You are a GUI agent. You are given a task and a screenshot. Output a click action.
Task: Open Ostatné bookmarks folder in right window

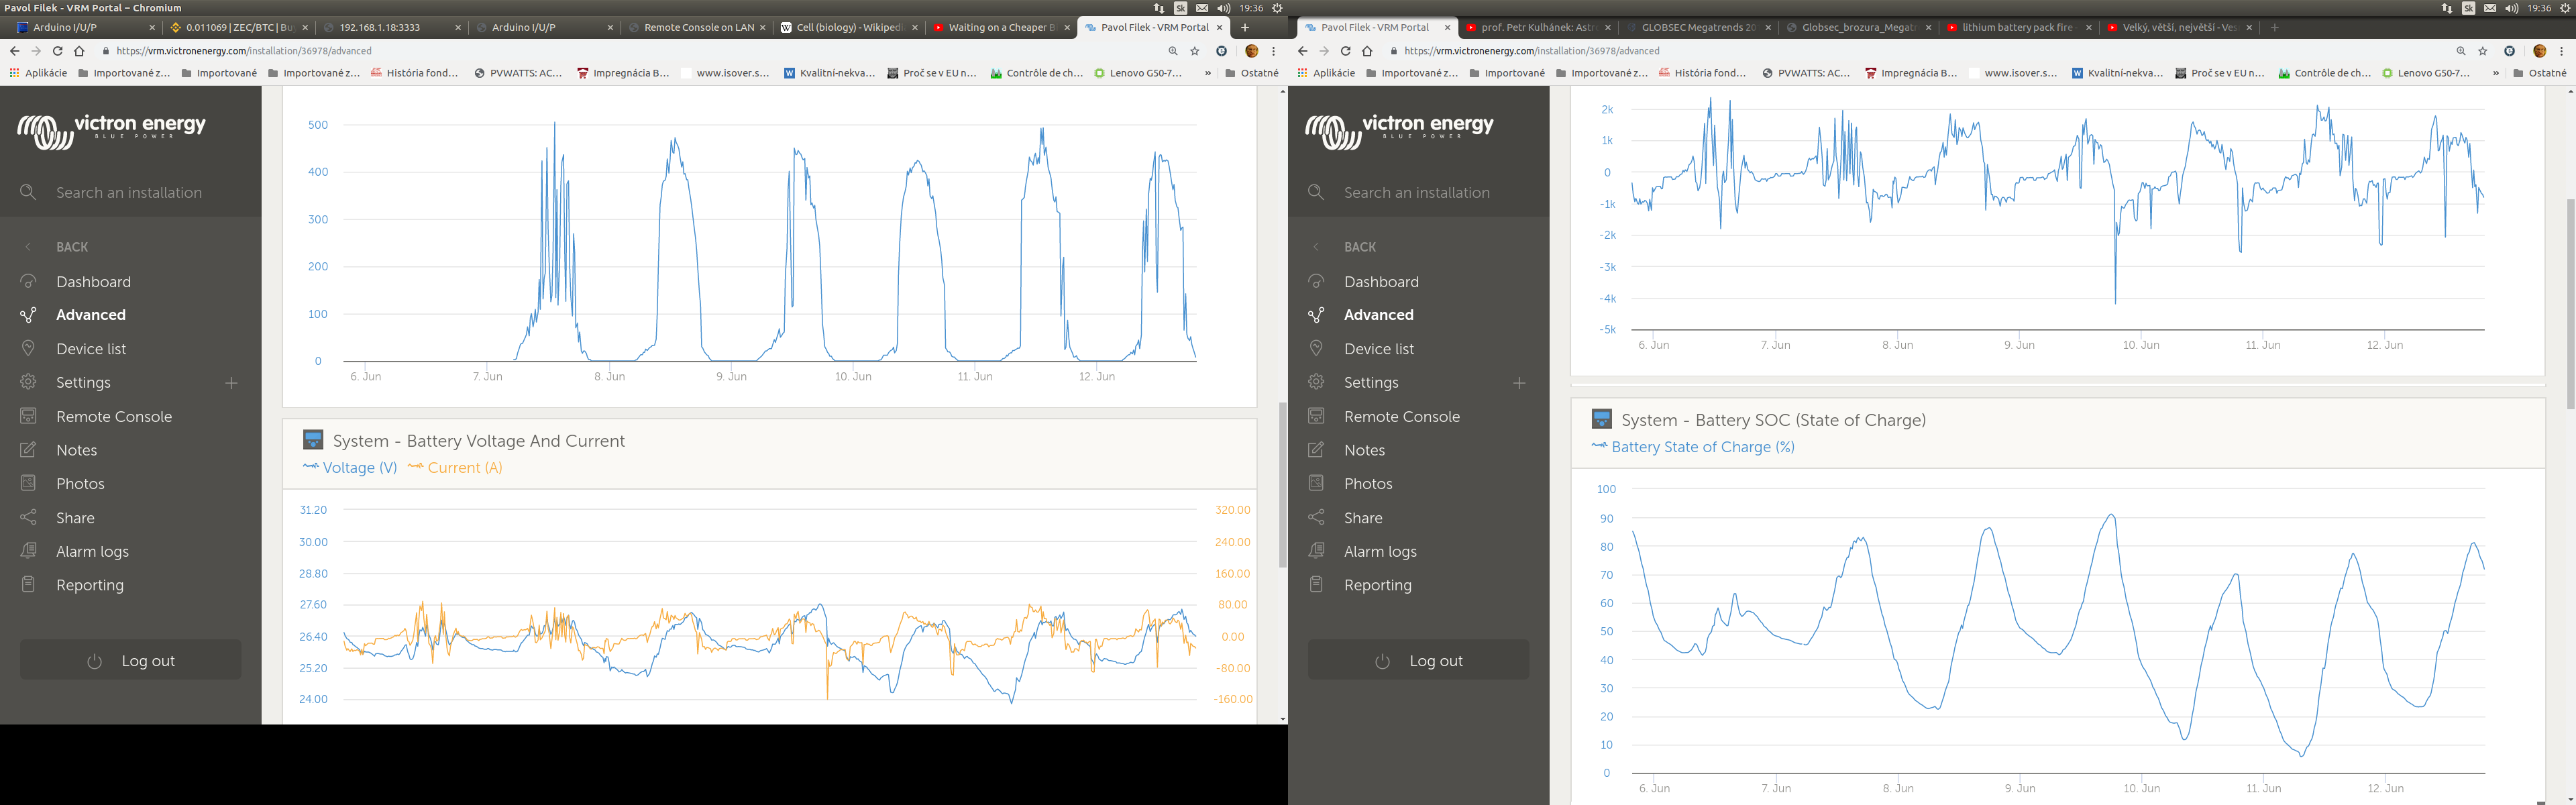[2540, 73]
